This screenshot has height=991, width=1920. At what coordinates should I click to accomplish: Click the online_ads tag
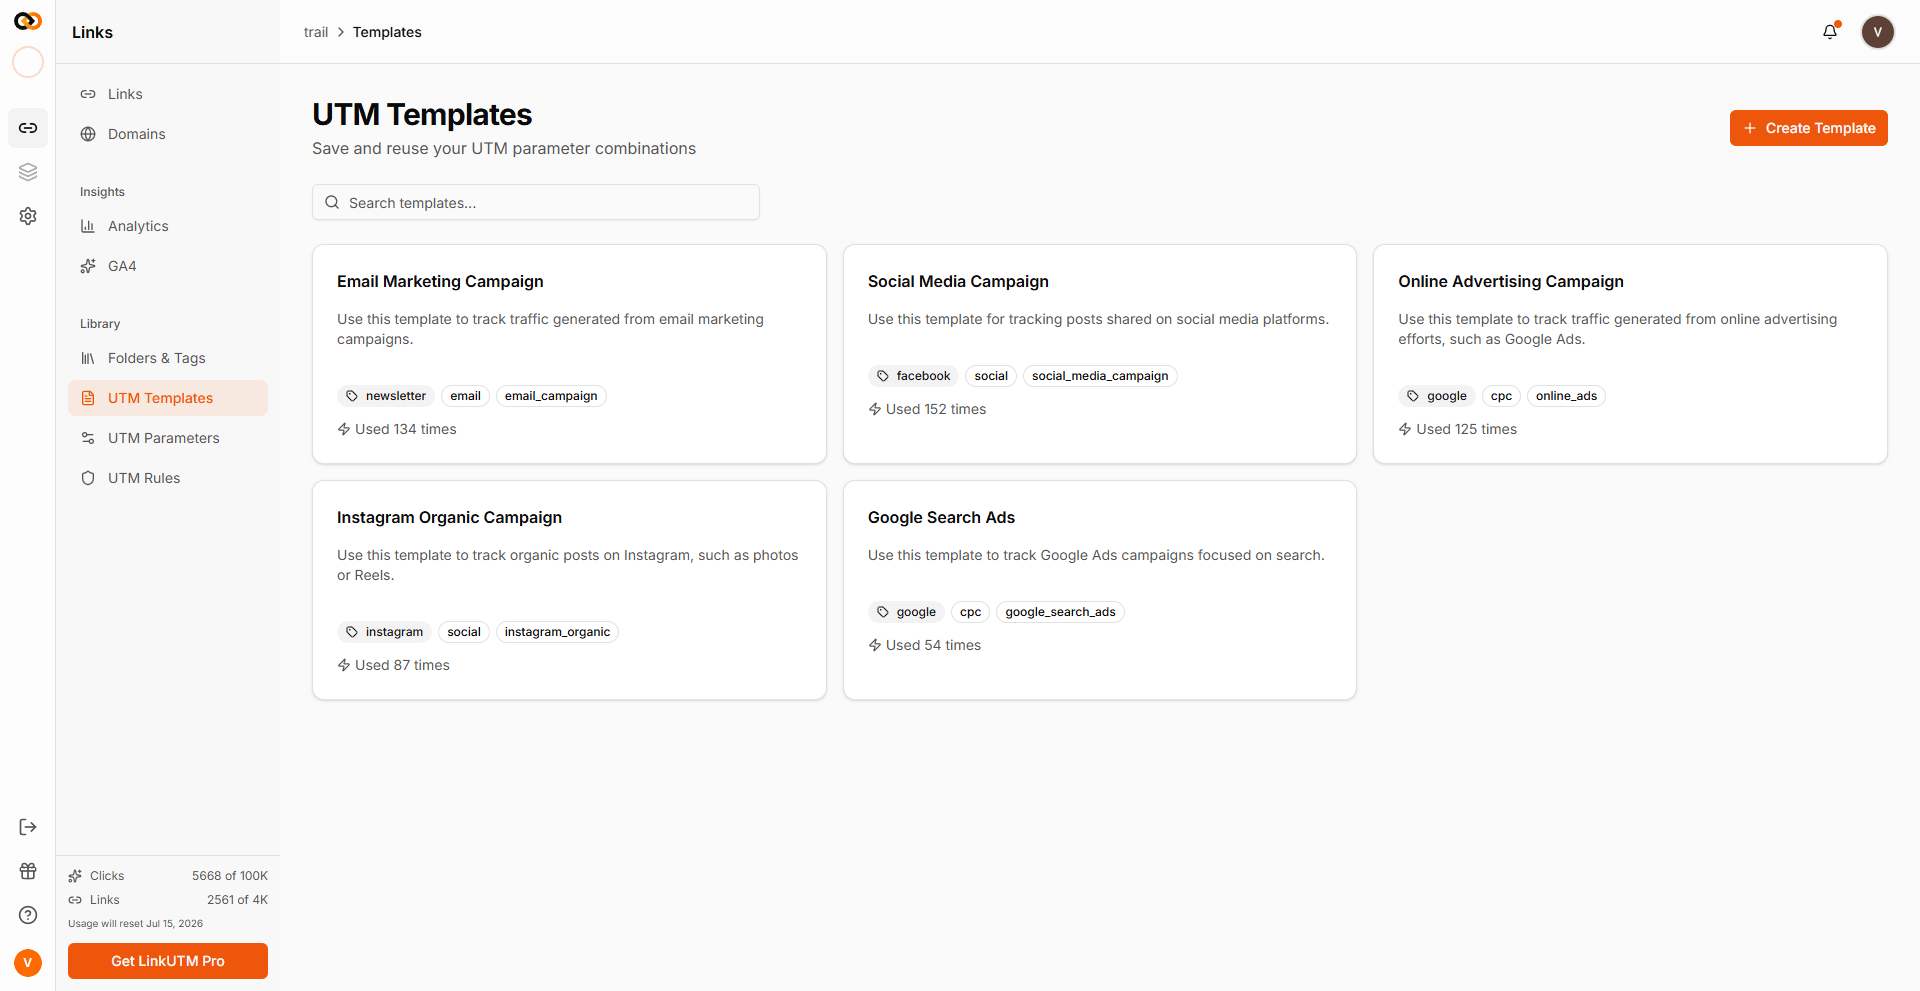click(x=1566, y=396)
